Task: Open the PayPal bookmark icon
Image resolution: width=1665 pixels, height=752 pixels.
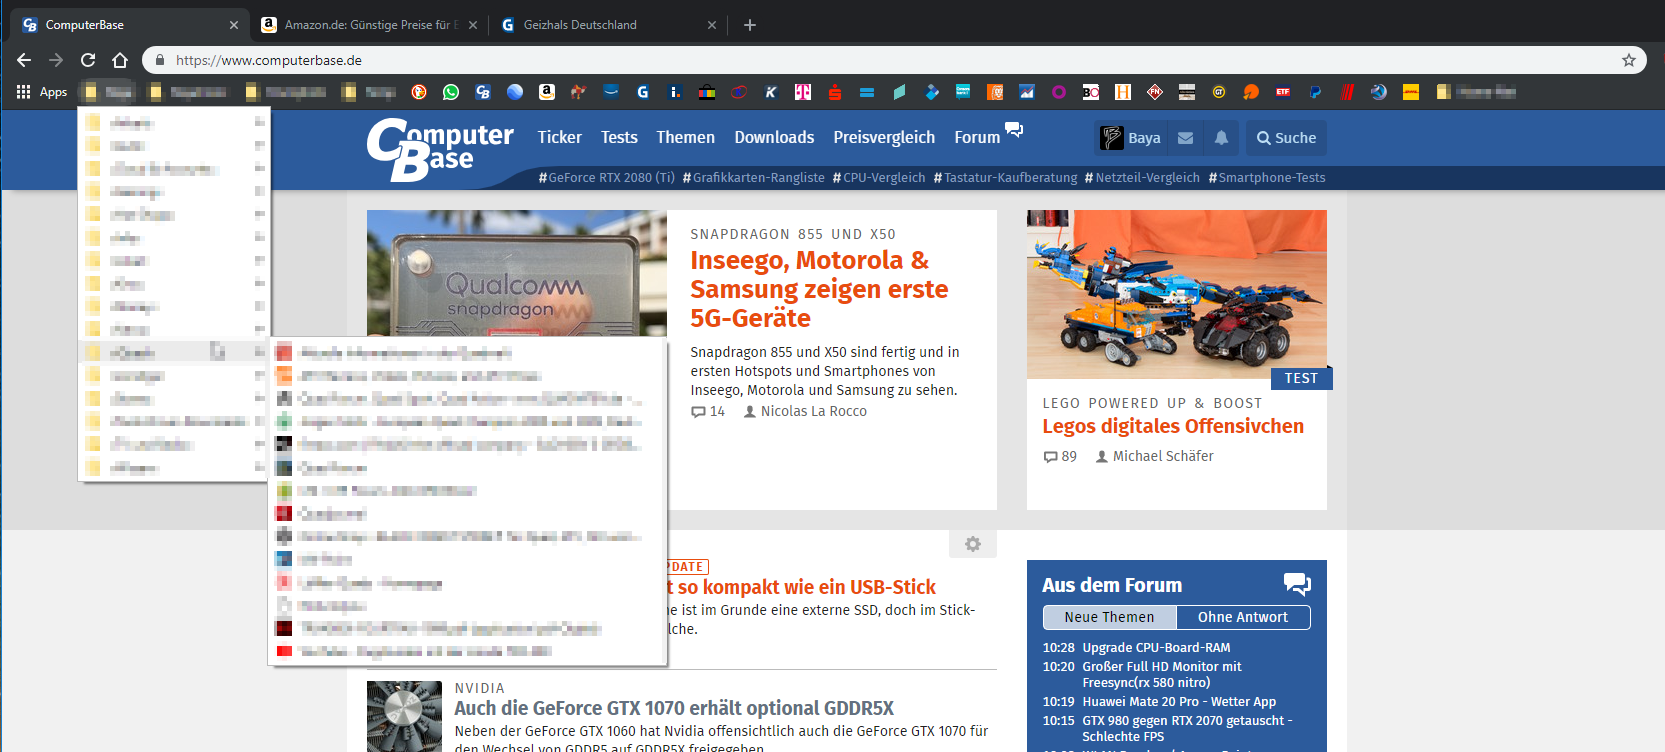Action: [x=1315, y=92]
